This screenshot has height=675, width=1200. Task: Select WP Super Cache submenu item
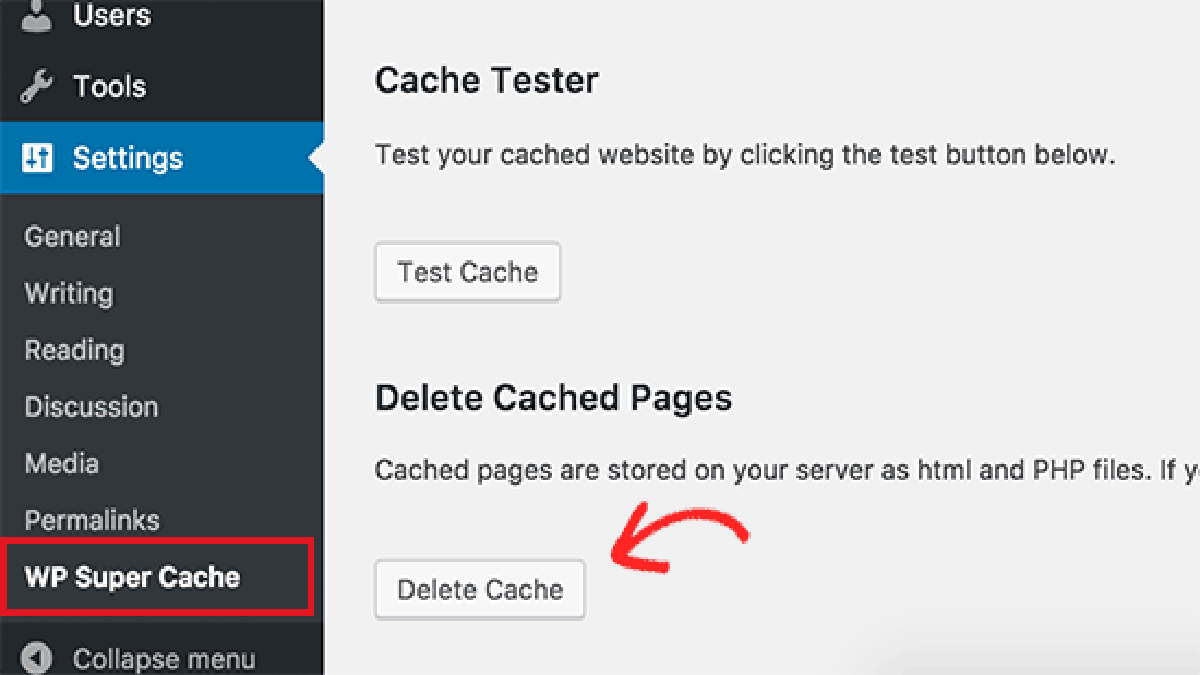tap(132, 577)
